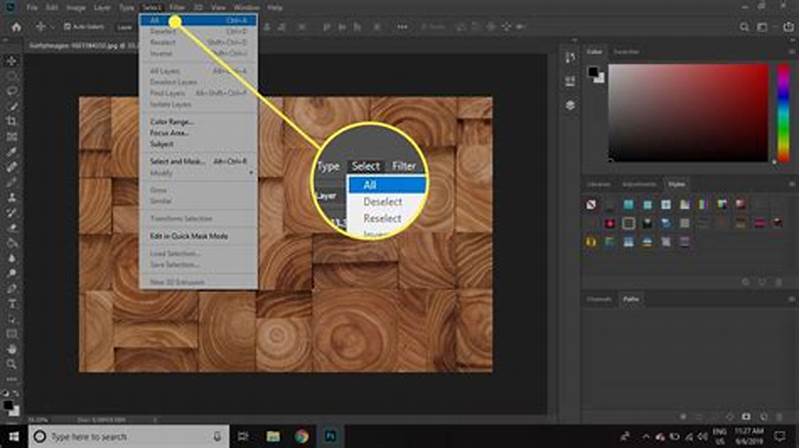
Task: Click the foreground color swatch in Color panel
Action: [593, 72]
